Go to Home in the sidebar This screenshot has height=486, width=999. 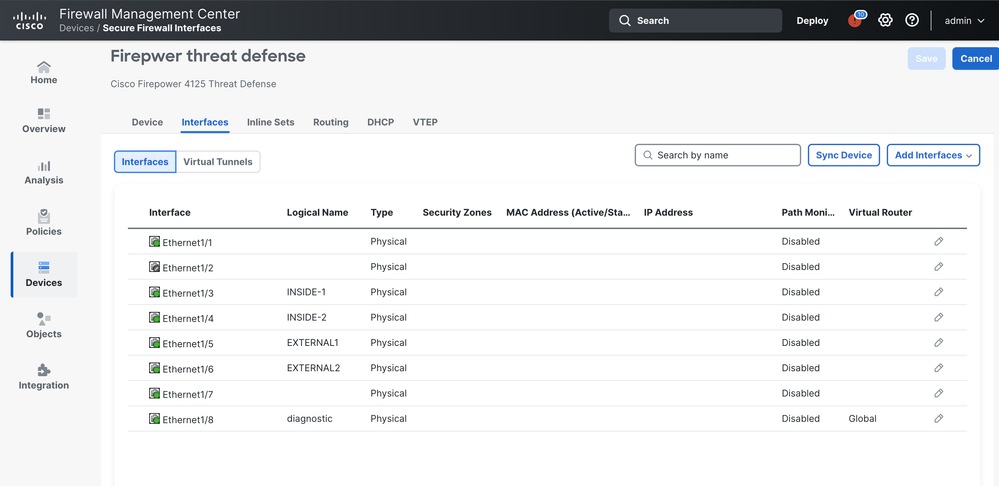click(x=44, y=73)
